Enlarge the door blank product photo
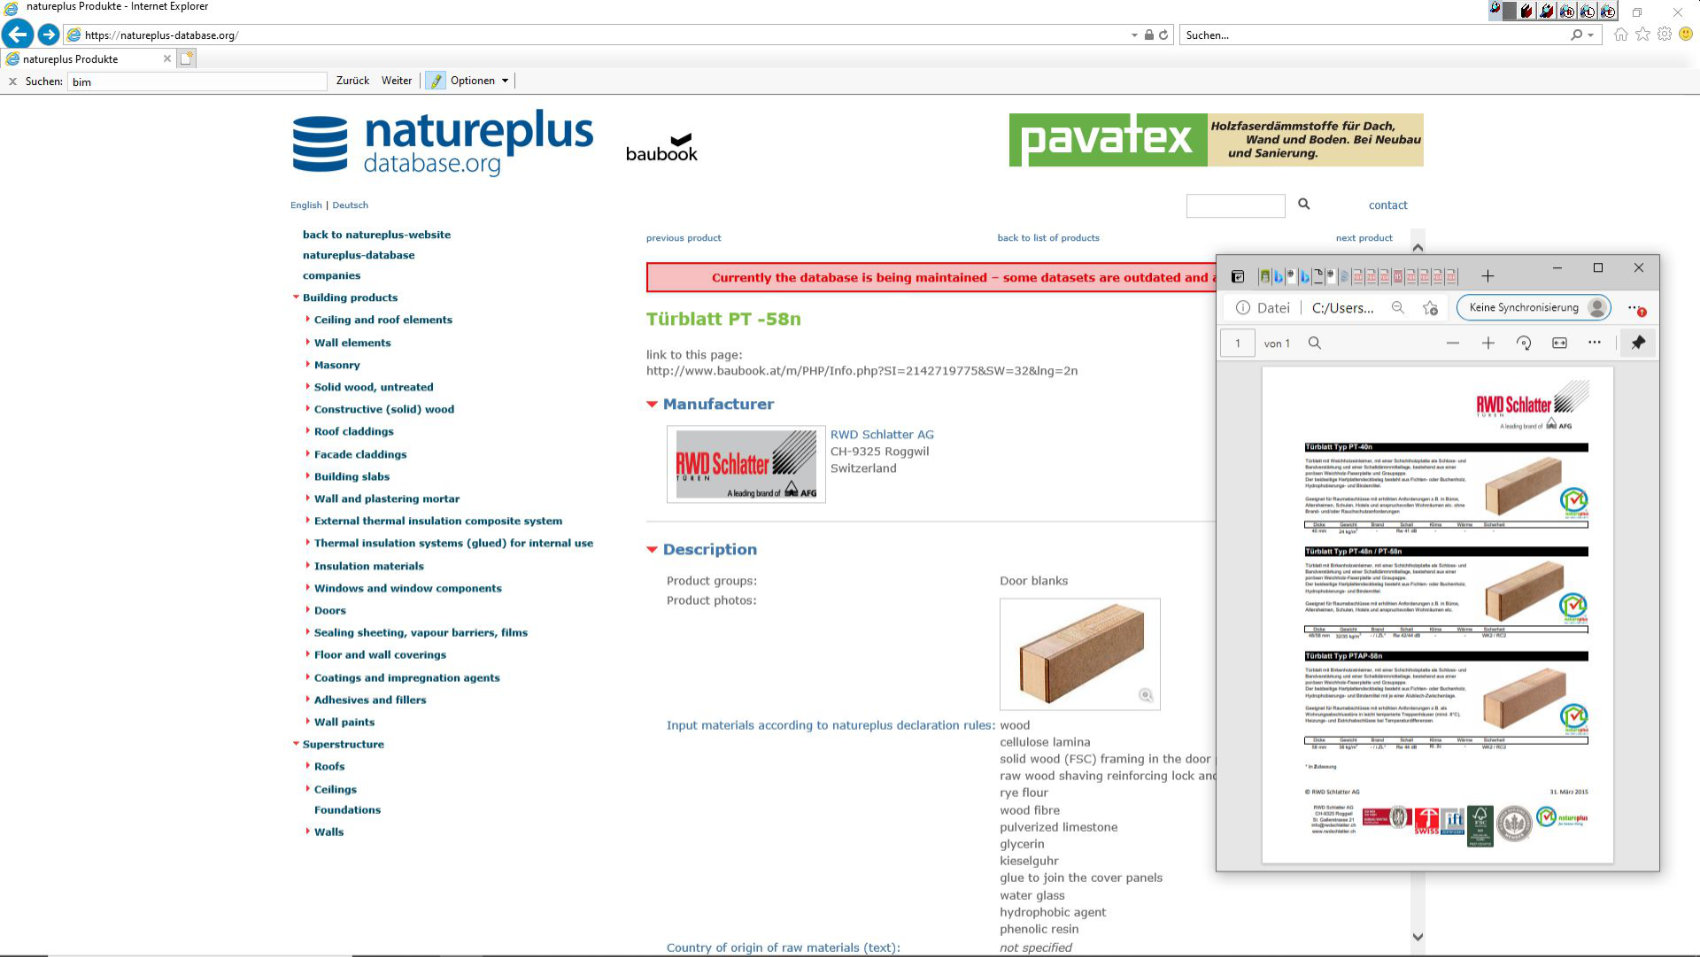Image resolution: width=1700 pixels, height=957 pixels. coord(1144,695)
